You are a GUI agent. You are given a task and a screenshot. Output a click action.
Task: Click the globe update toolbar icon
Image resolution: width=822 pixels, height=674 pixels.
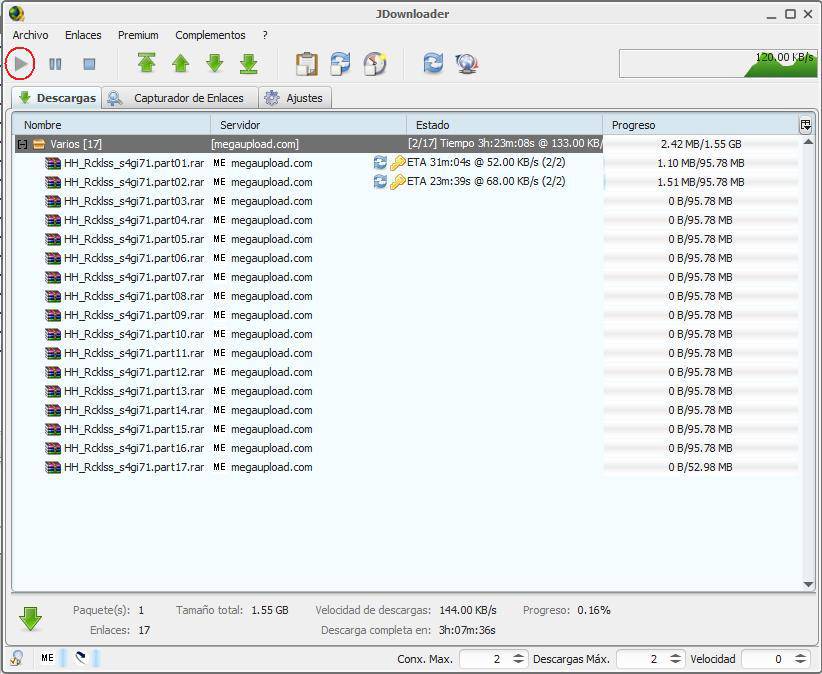(x=467, y=64)
